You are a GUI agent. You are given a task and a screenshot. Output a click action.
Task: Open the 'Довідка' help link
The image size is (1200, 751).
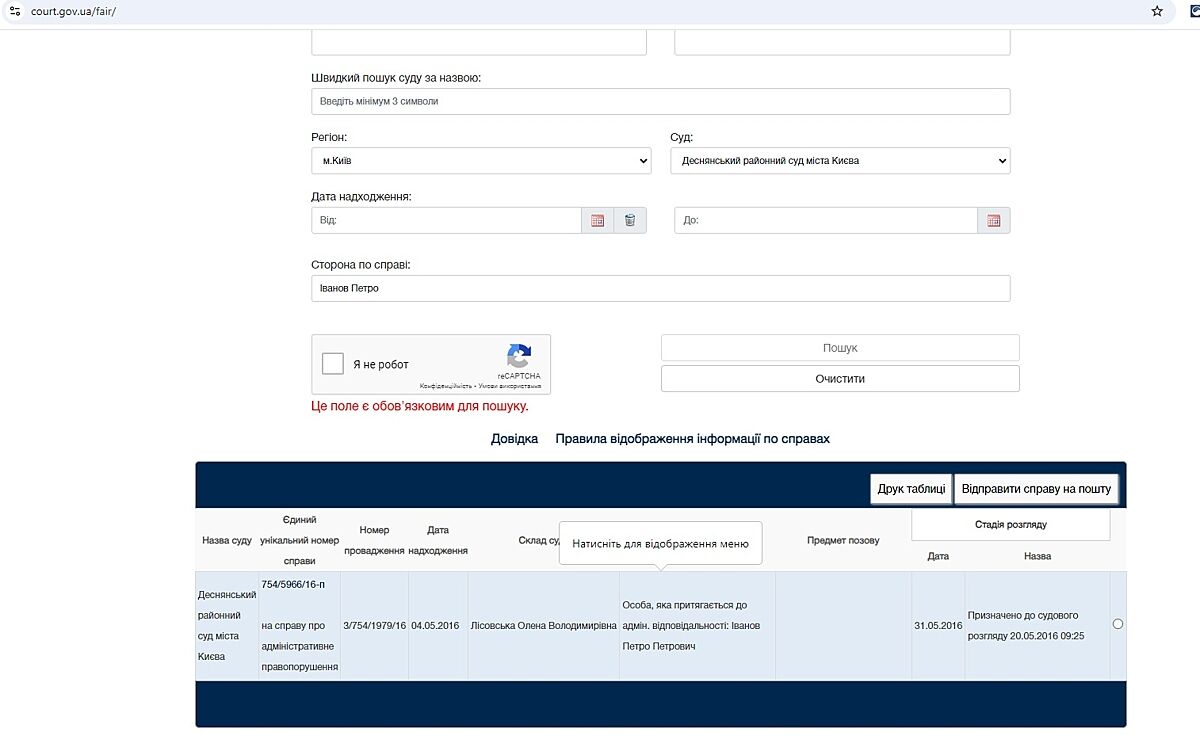pos(514,439)
